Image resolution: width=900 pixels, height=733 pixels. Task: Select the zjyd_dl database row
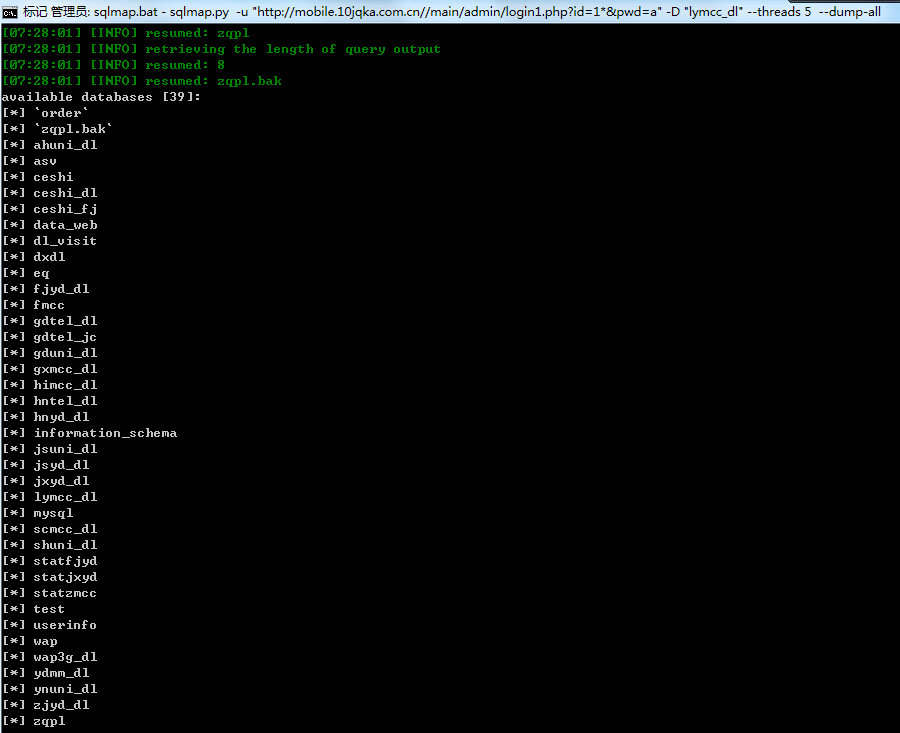pos(45,705)
